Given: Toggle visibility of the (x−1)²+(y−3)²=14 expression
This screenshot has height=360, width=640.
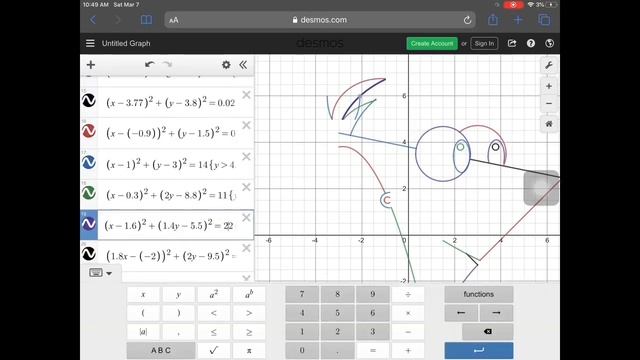Looking at the screenshot, I should click(89, 162).
